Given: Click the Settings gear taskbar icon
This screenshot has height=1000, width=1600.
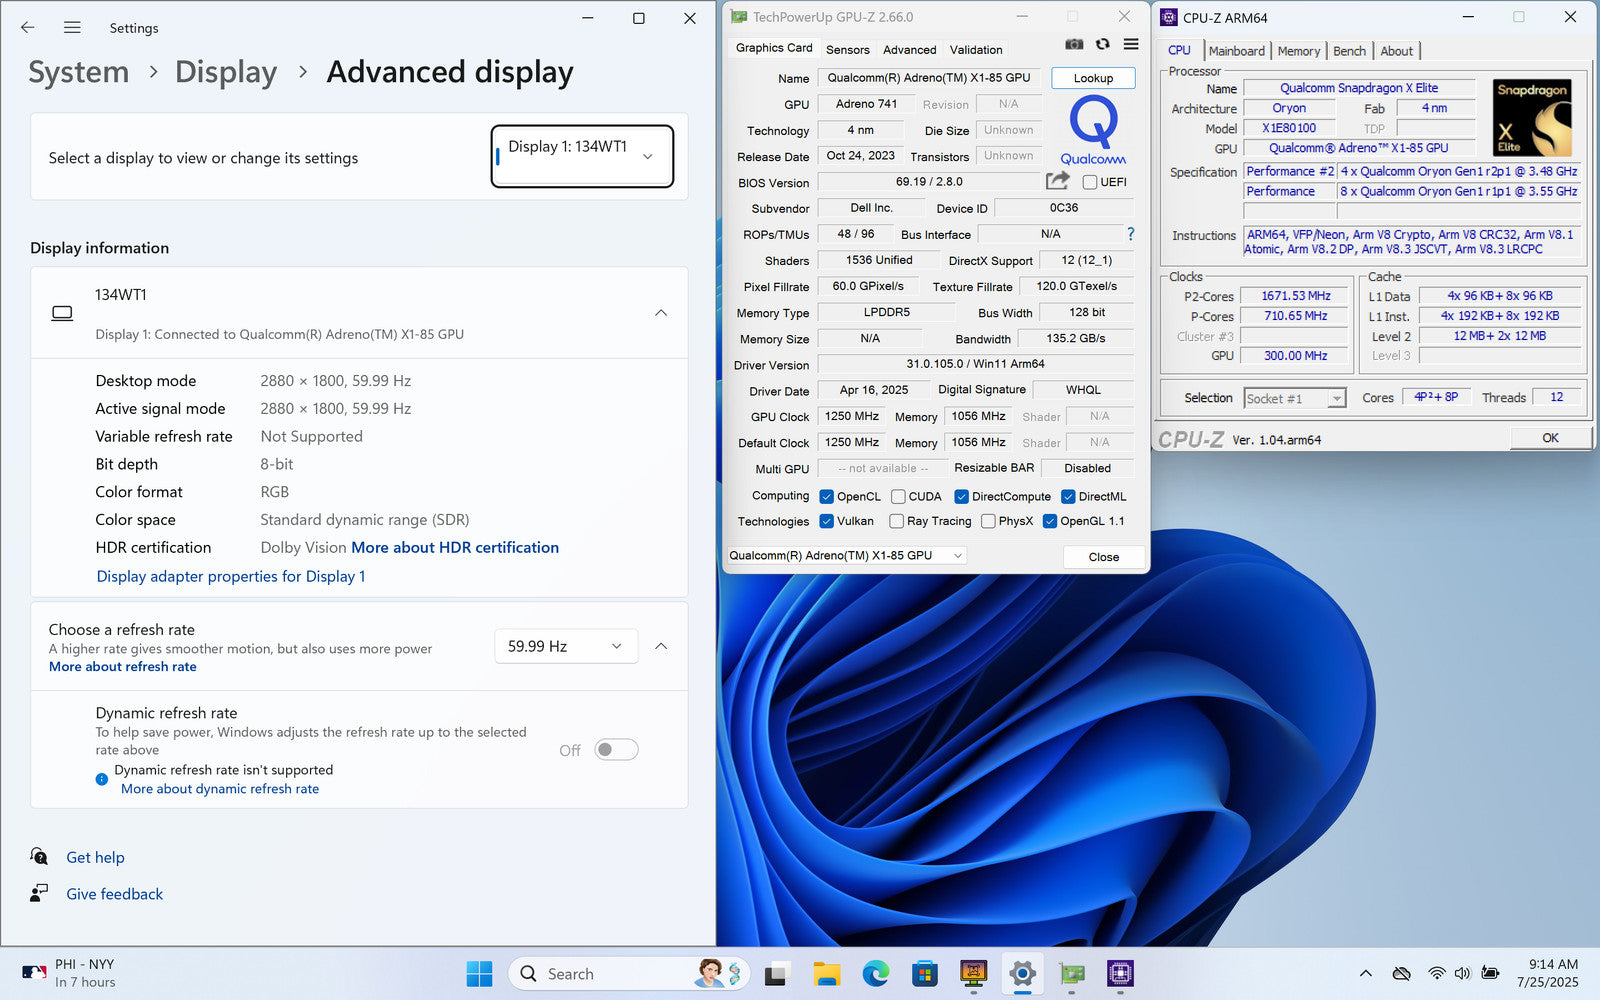Looking at the screenshot, I should 1022,973.
